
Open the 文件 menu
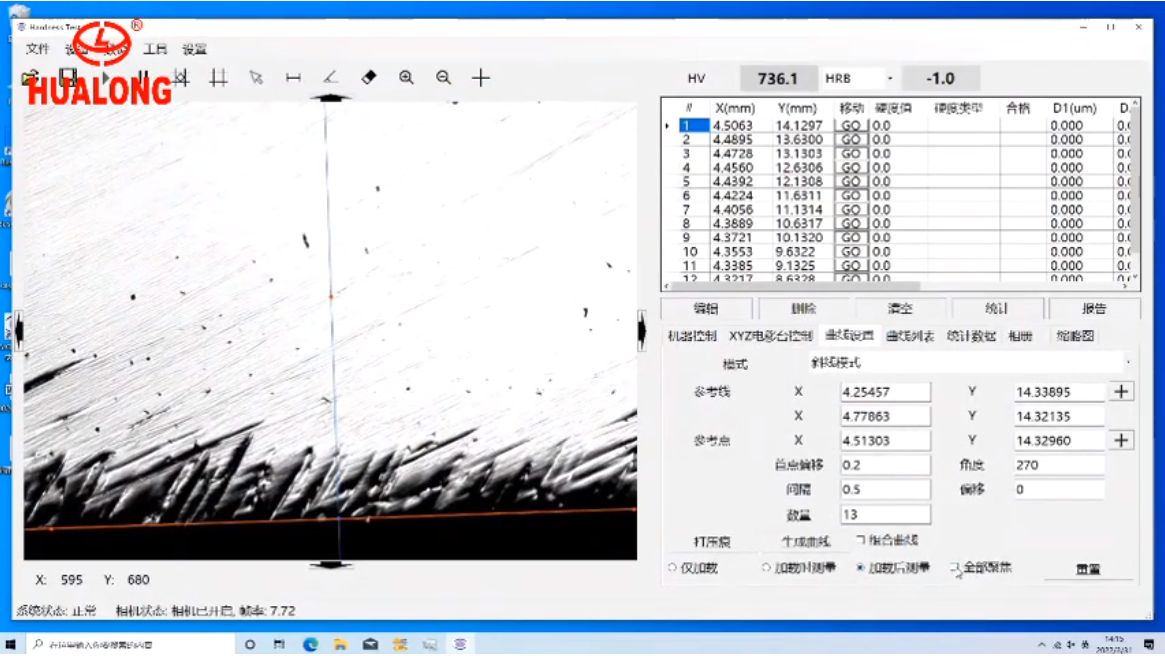click(x=37, y=49)
